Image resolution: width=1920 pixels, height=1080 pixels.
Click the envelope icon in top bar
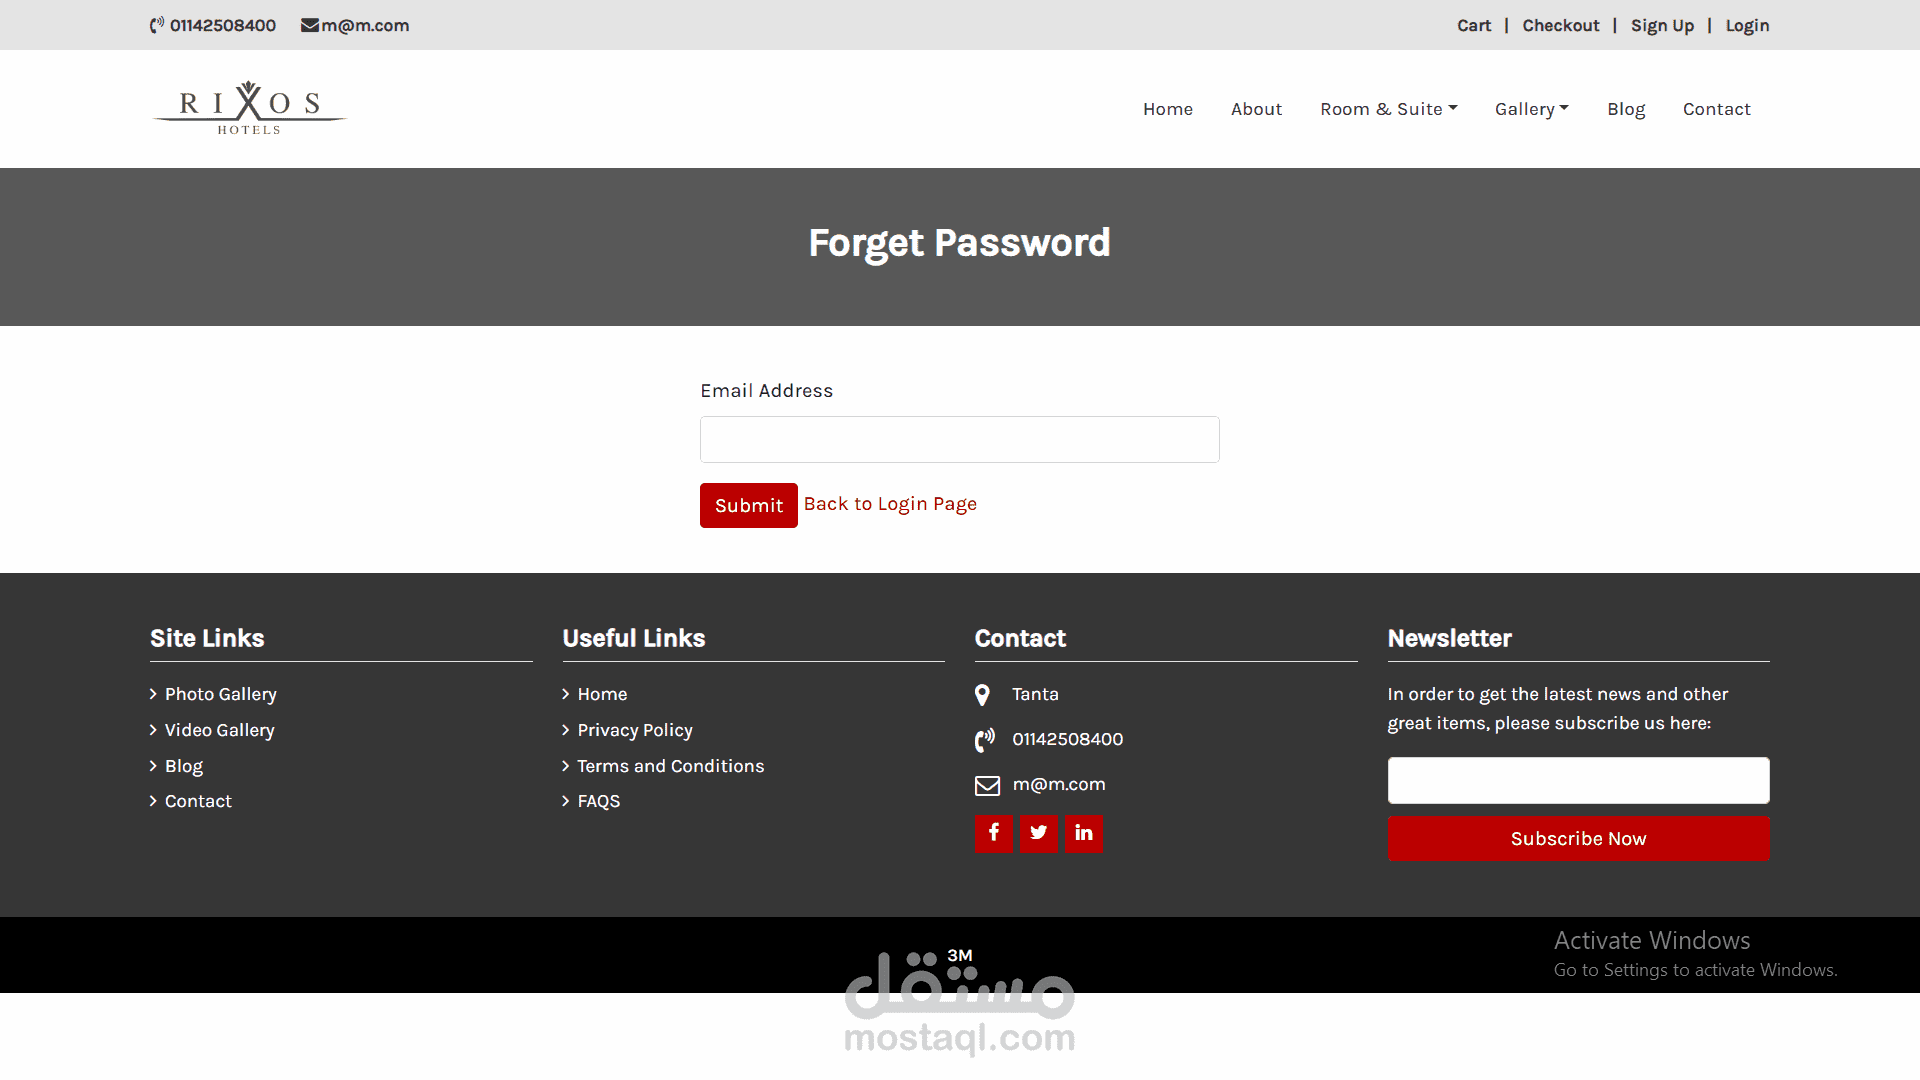(x=310, y=26)
